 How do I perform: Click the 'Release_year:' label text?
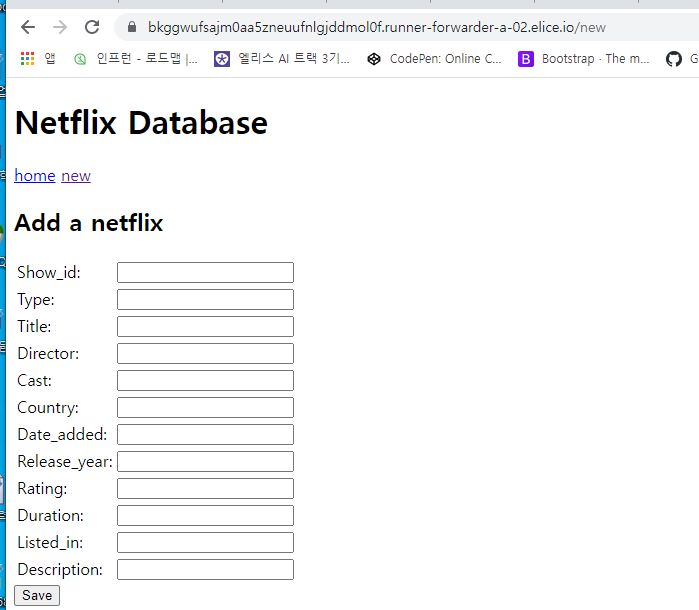tap(65, 462)
